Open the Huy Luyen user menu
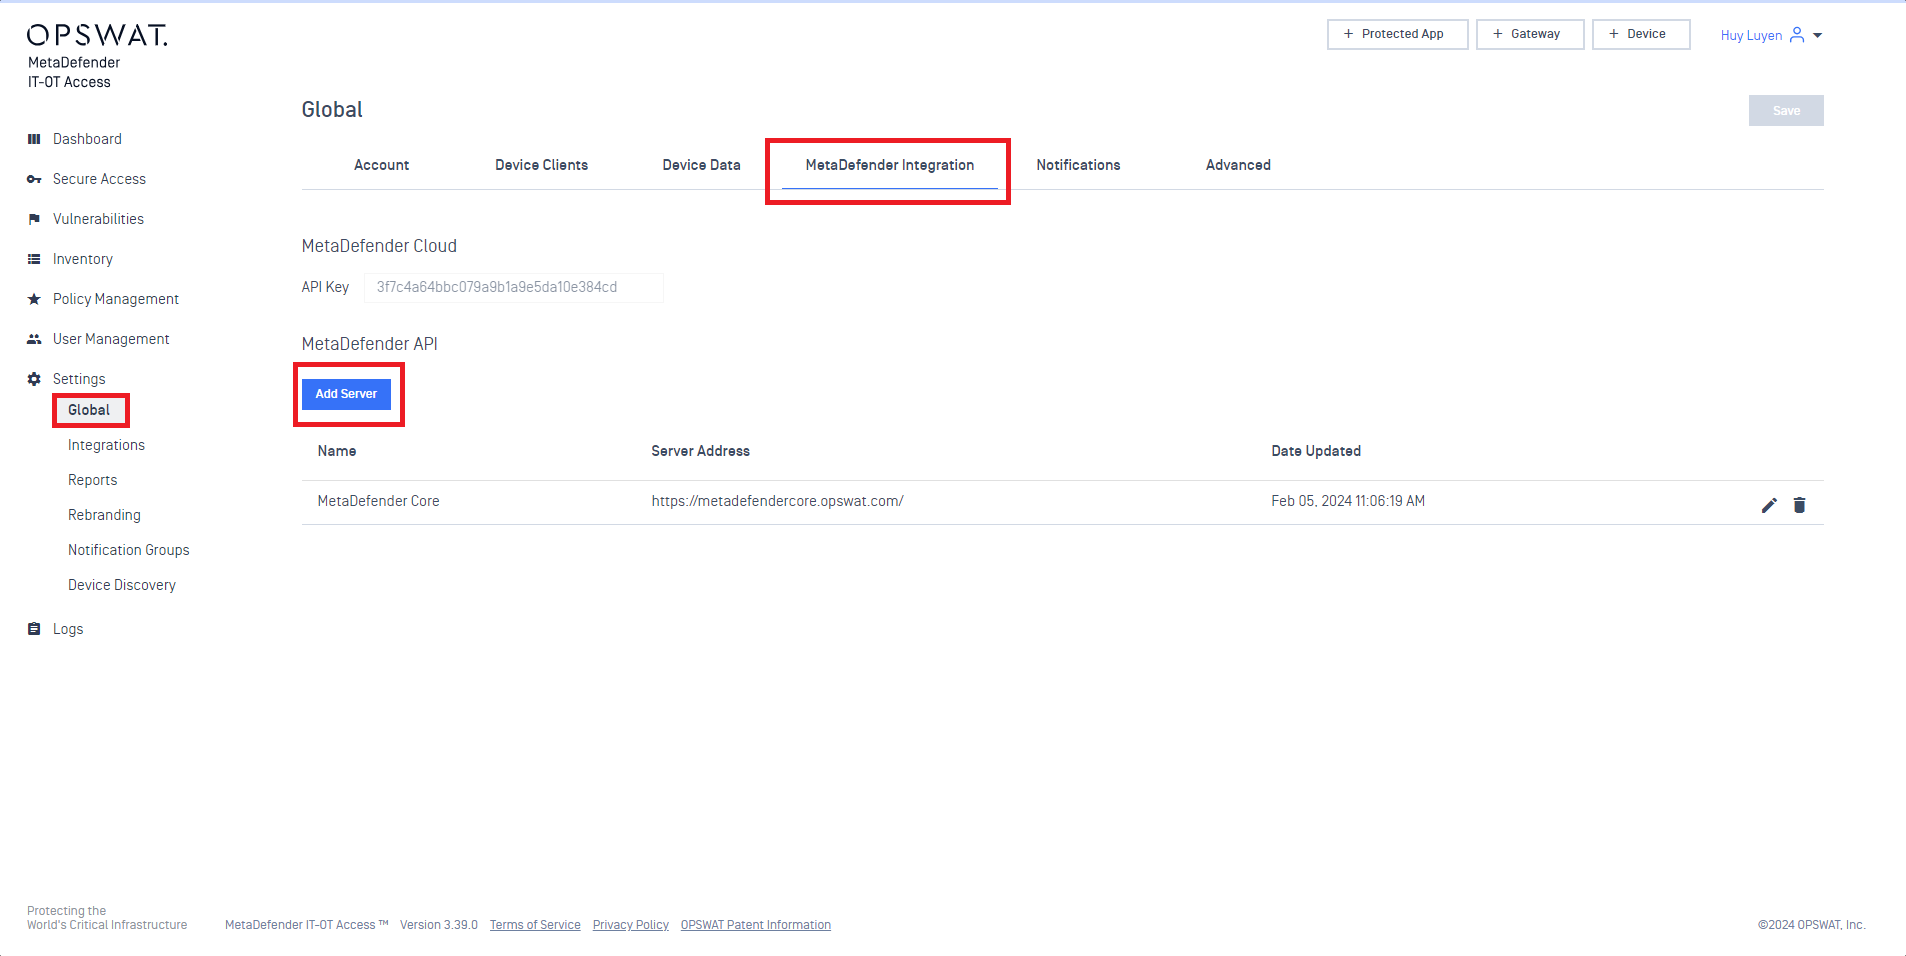Screen dimensions: 1906x956 click(1771, 35)
